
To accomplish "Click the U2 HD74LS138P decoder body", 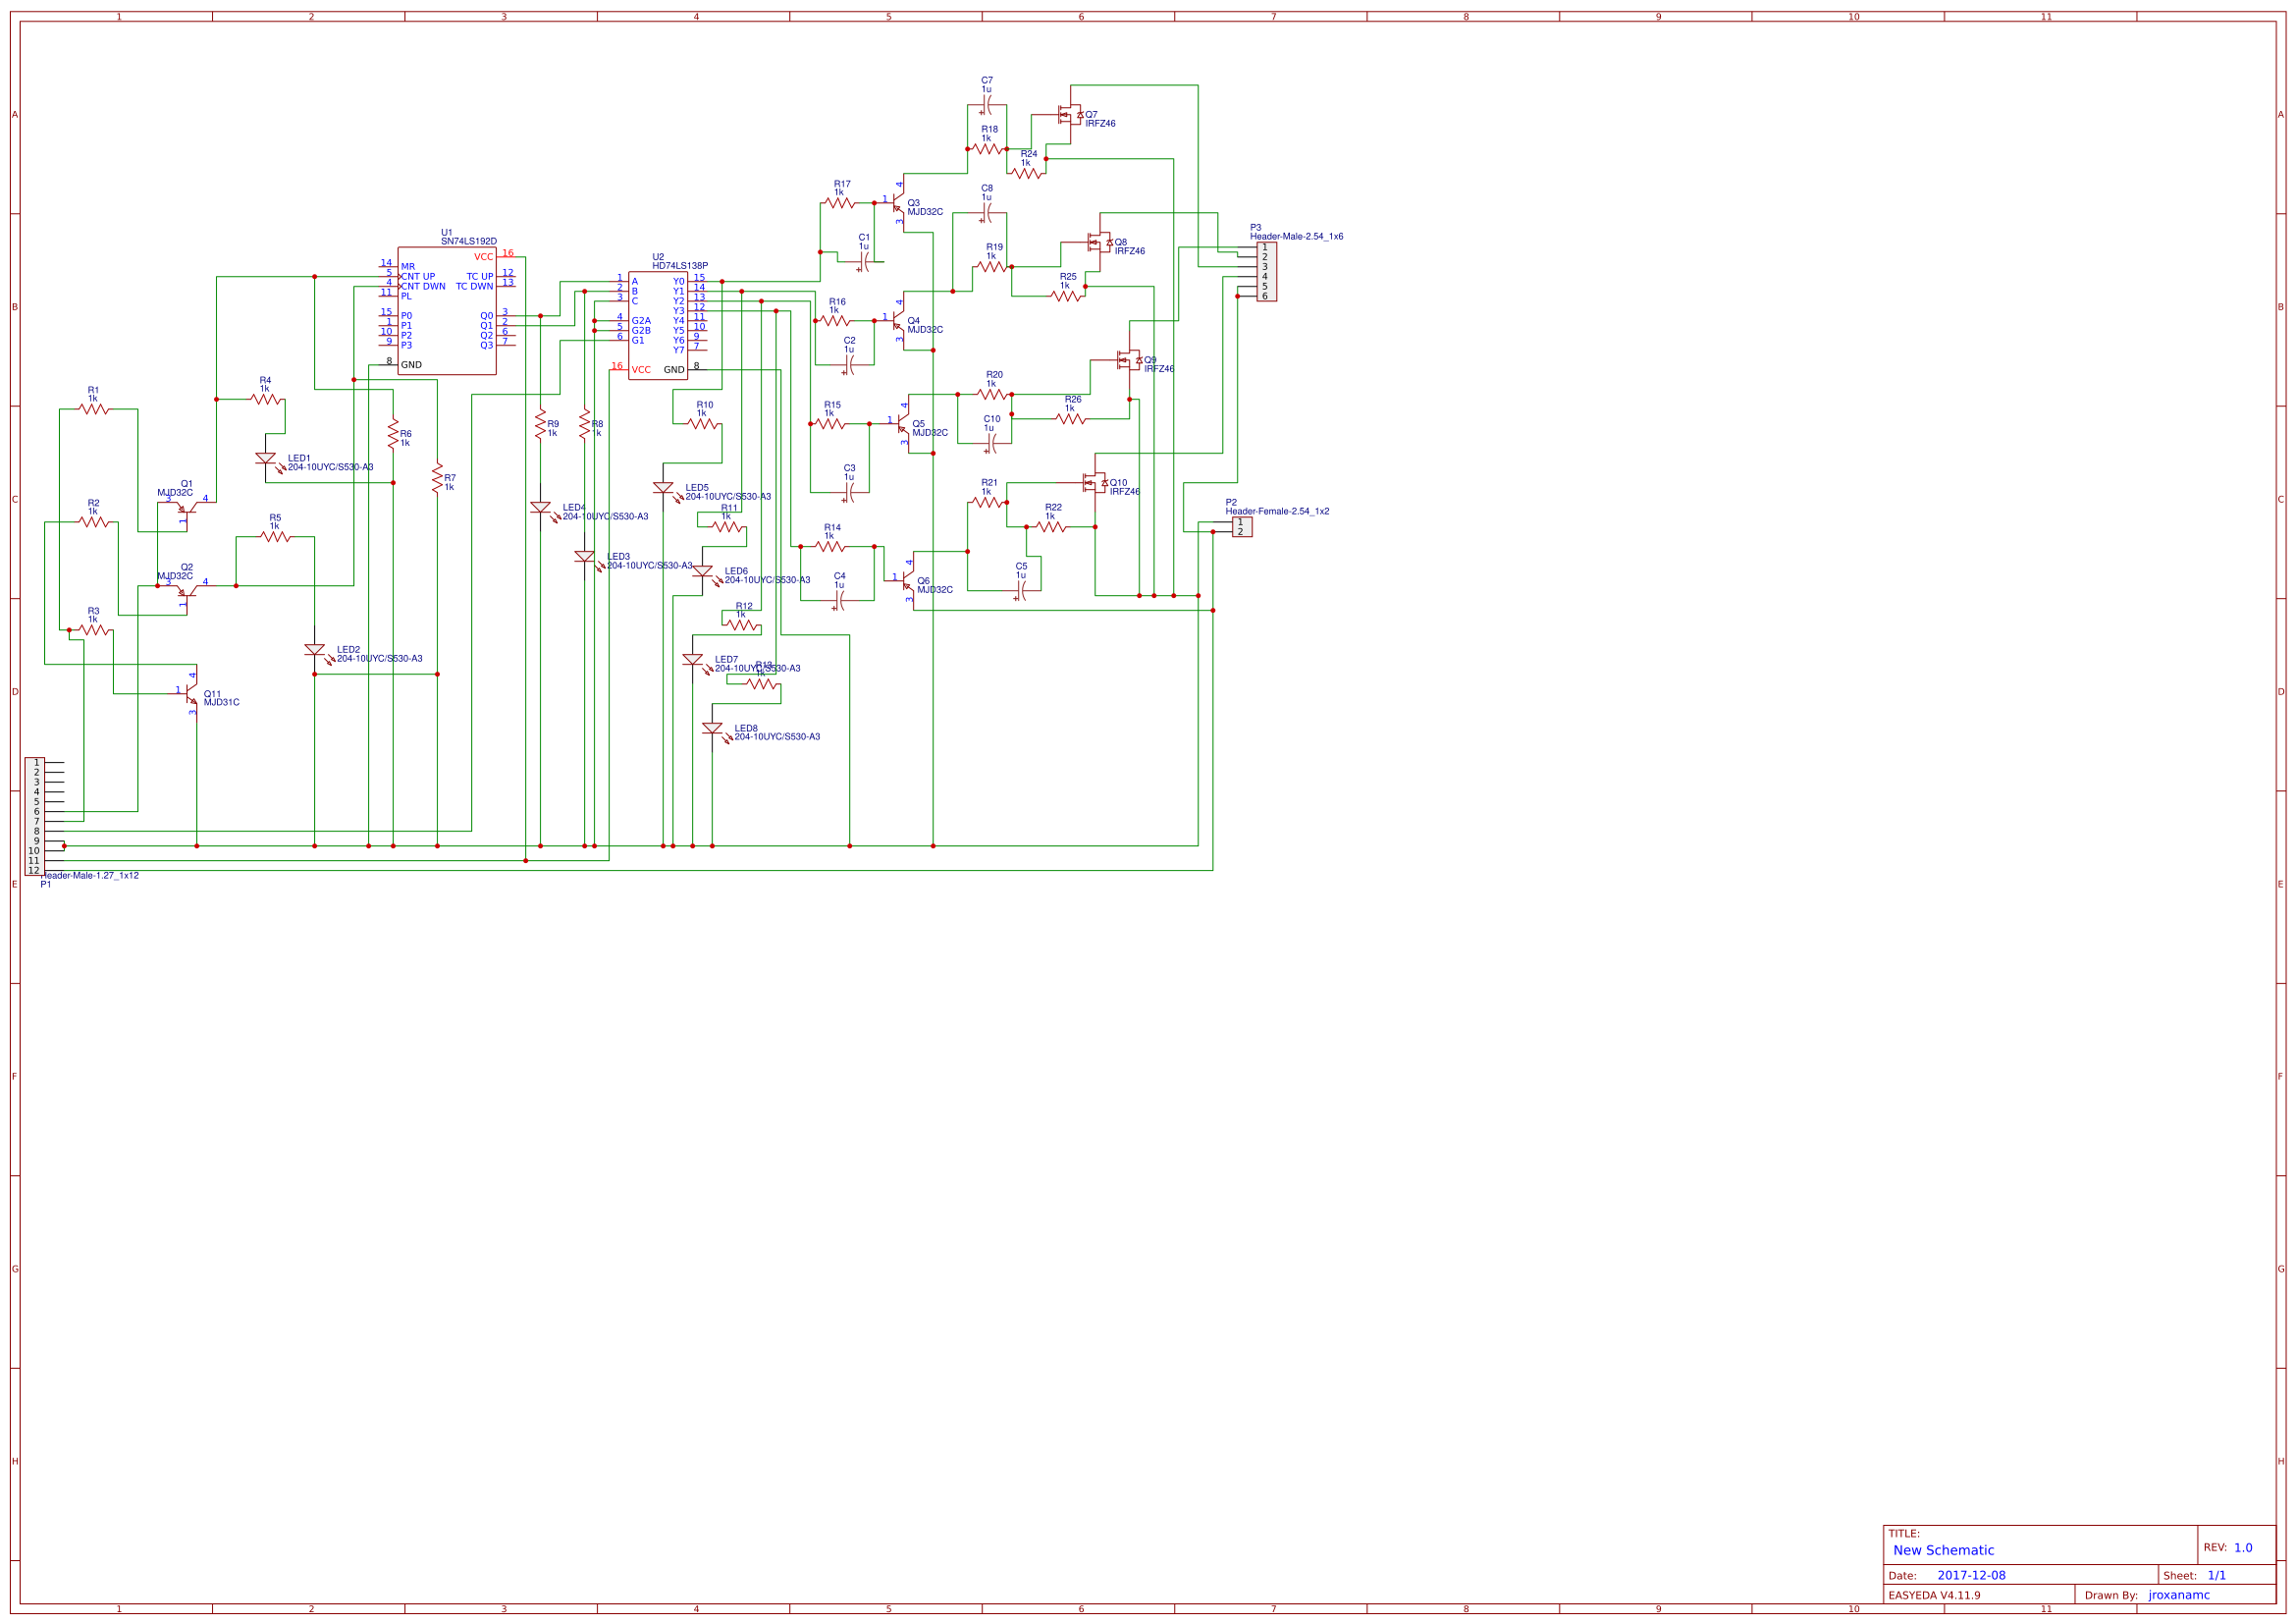I will pos(658,325).
